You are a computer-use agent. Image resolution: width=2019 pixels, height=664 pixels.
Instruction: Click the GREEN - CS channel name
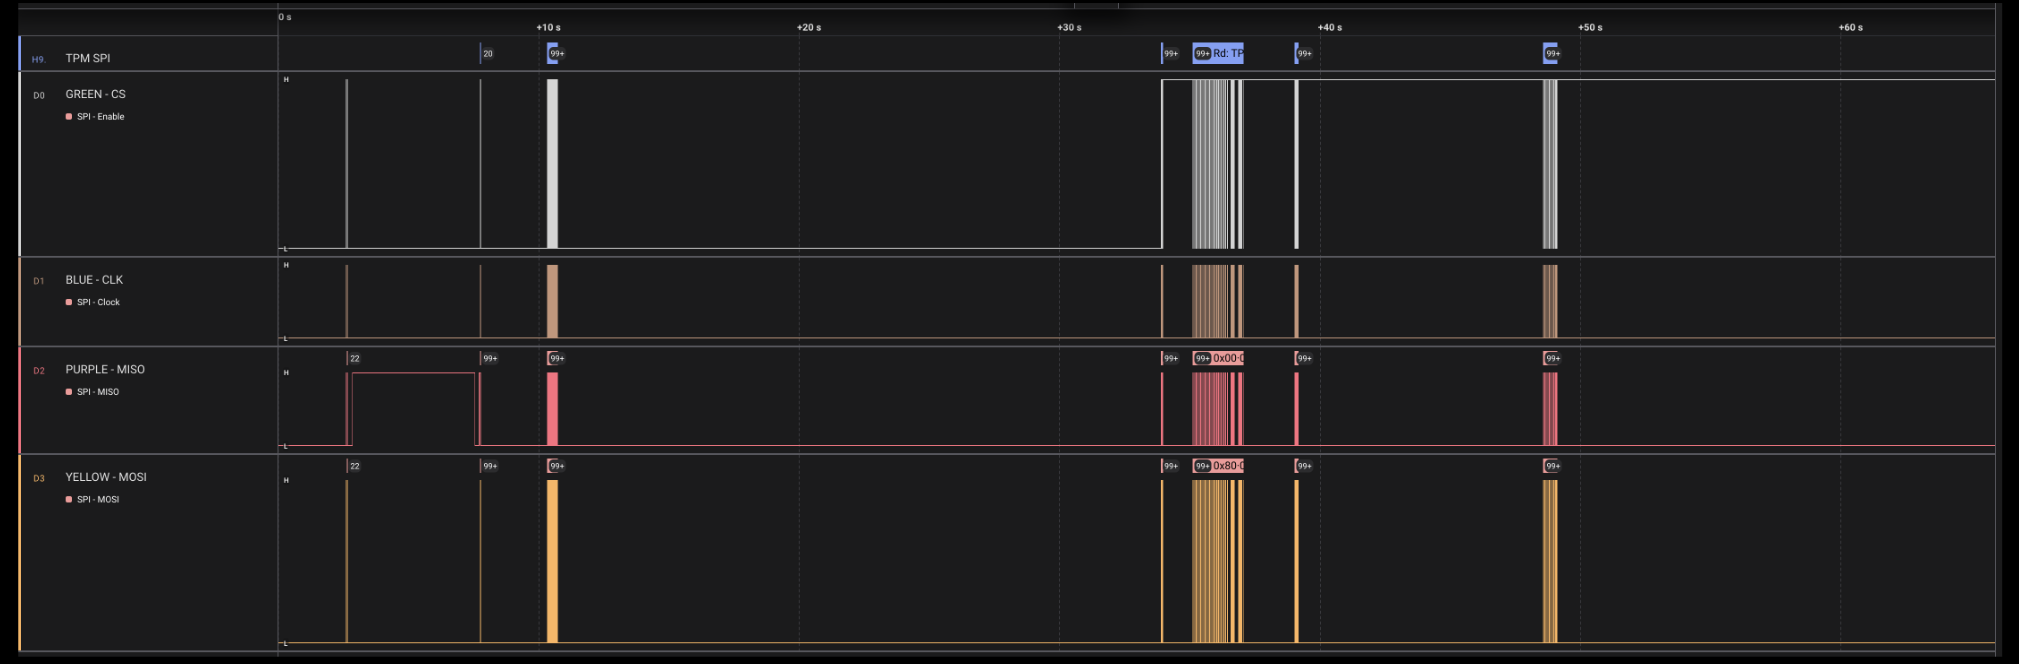[95, 94]
